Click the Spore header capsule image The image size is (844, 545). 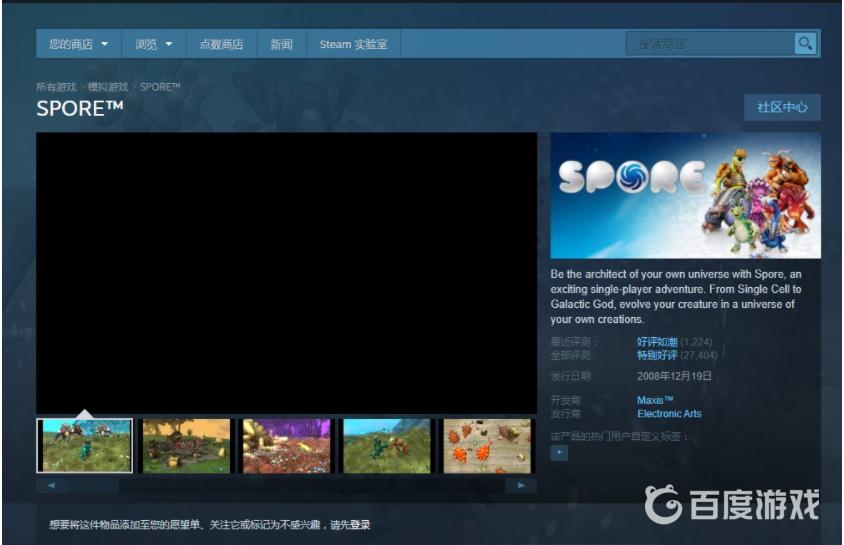point(685,196)
